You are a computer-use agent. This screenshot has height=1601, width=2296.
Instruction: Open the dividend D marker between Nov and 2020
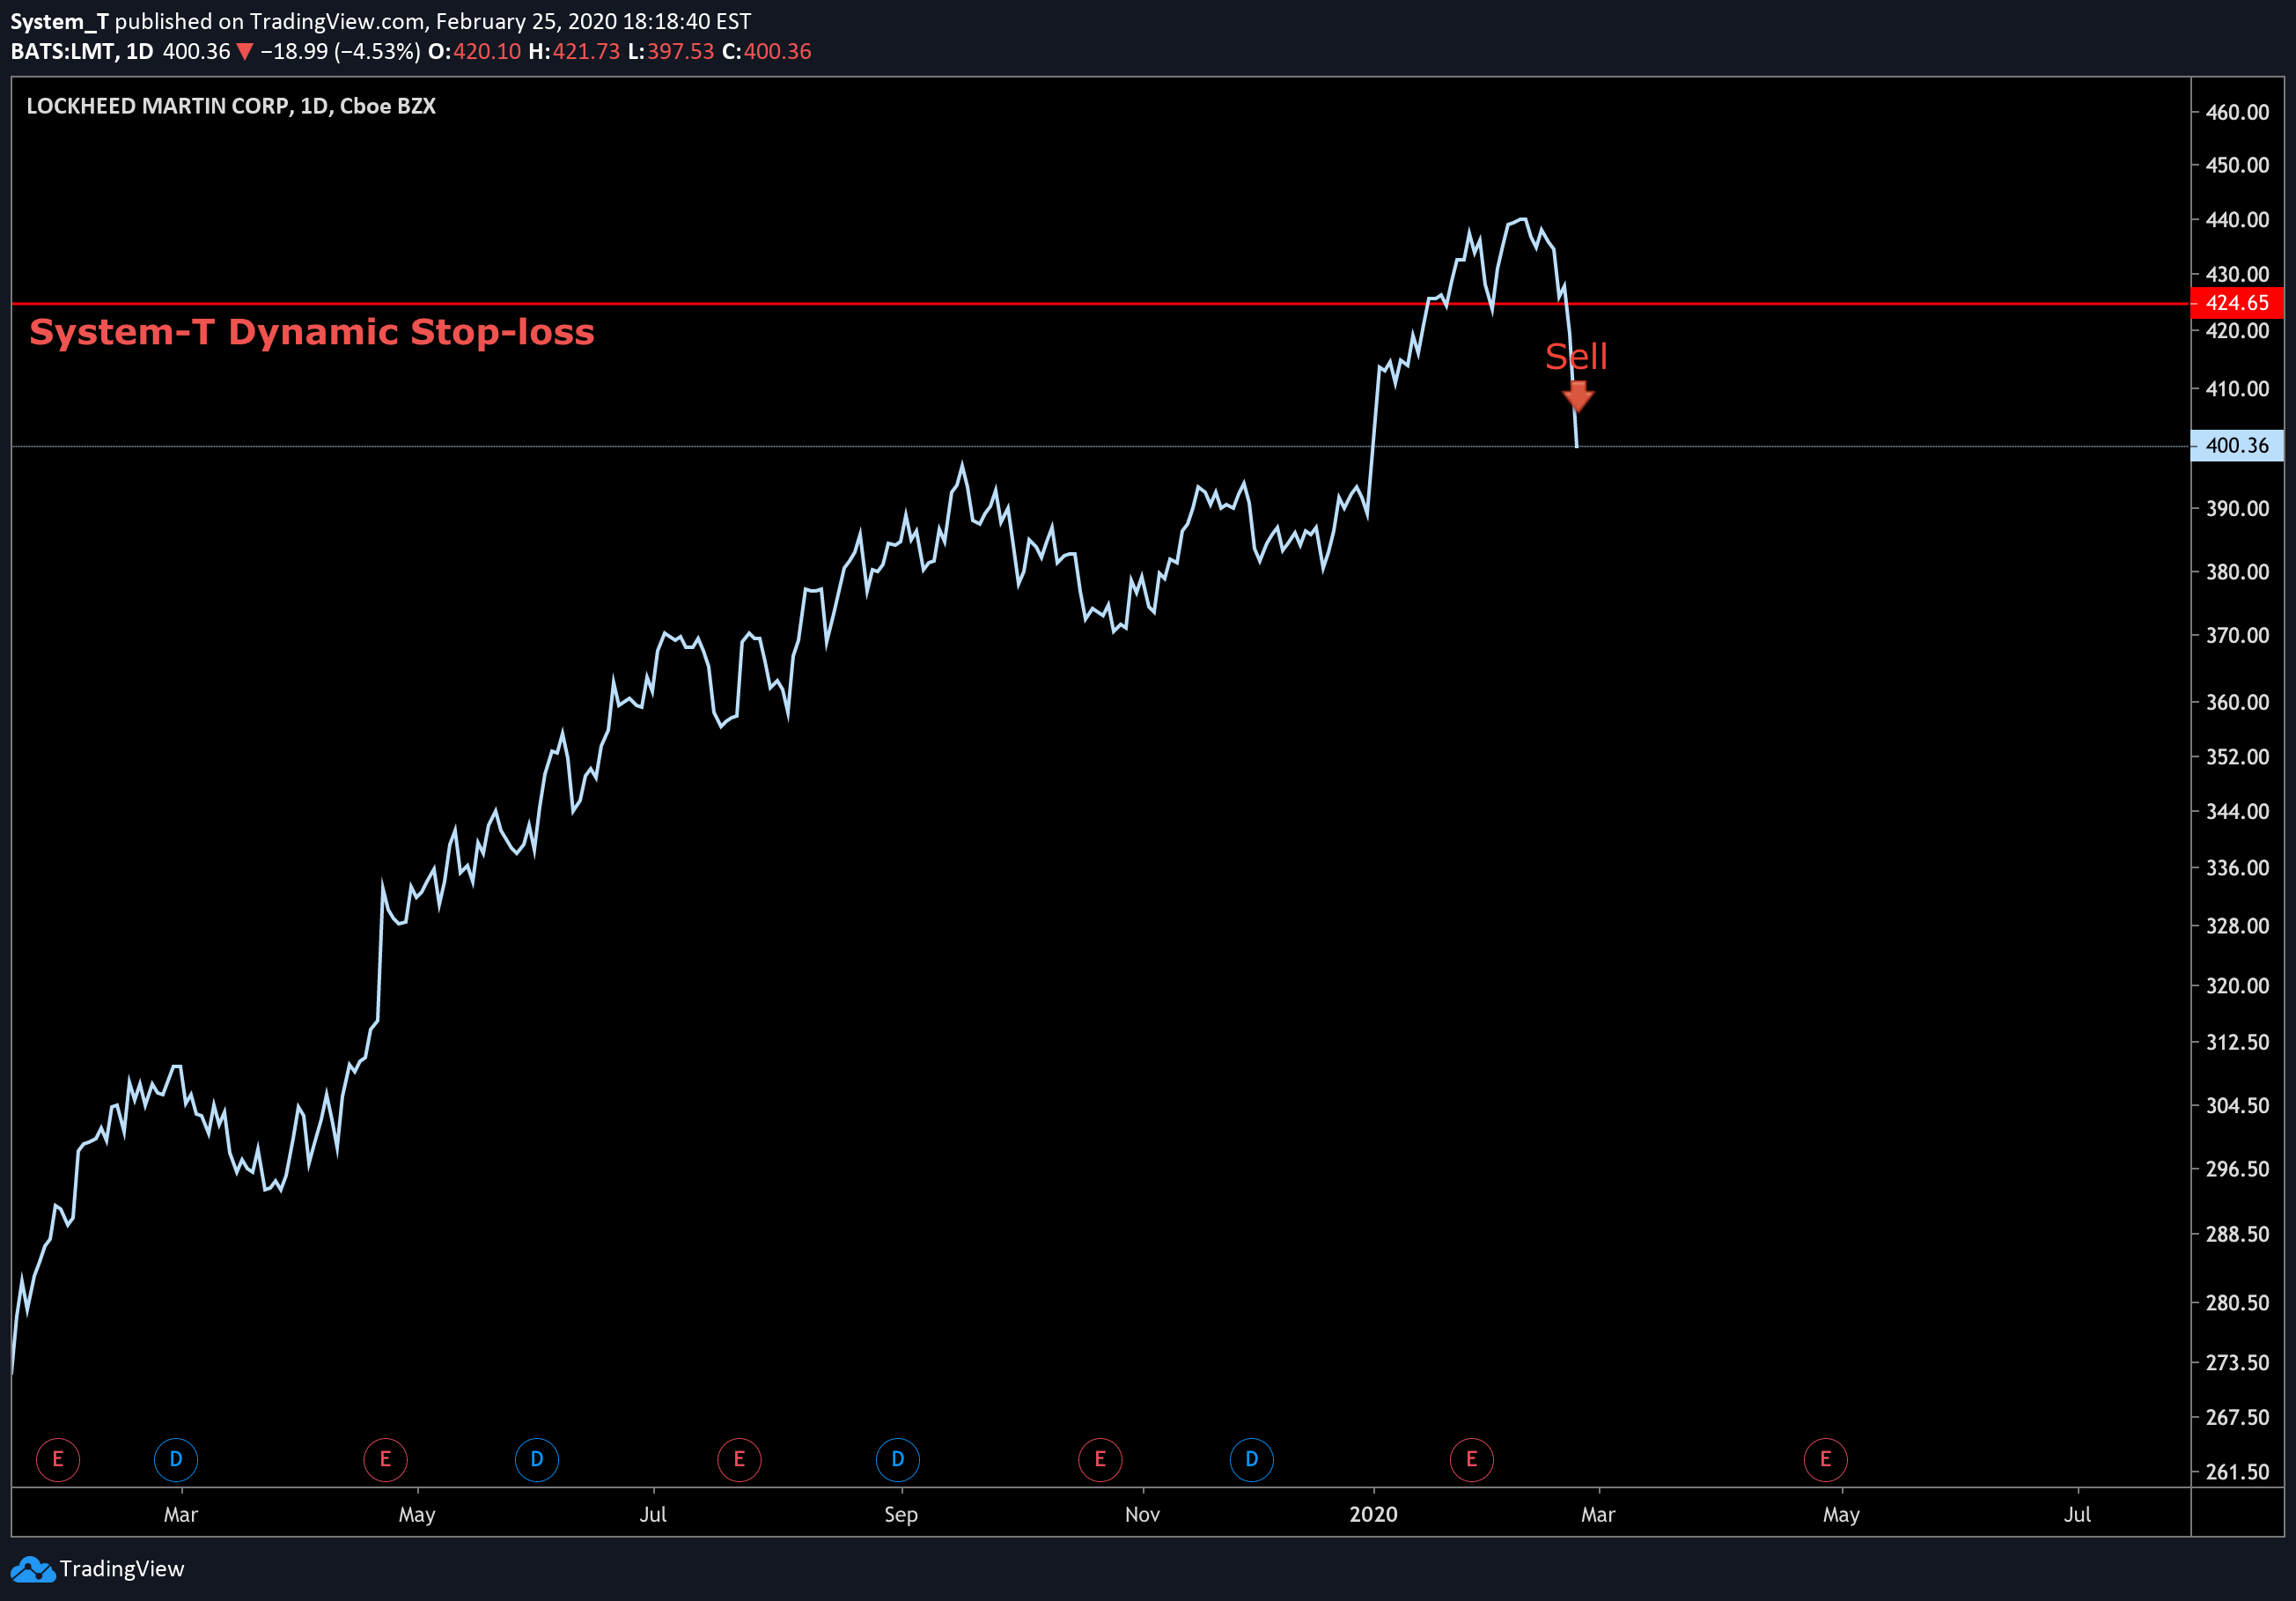point(1252,1459)
